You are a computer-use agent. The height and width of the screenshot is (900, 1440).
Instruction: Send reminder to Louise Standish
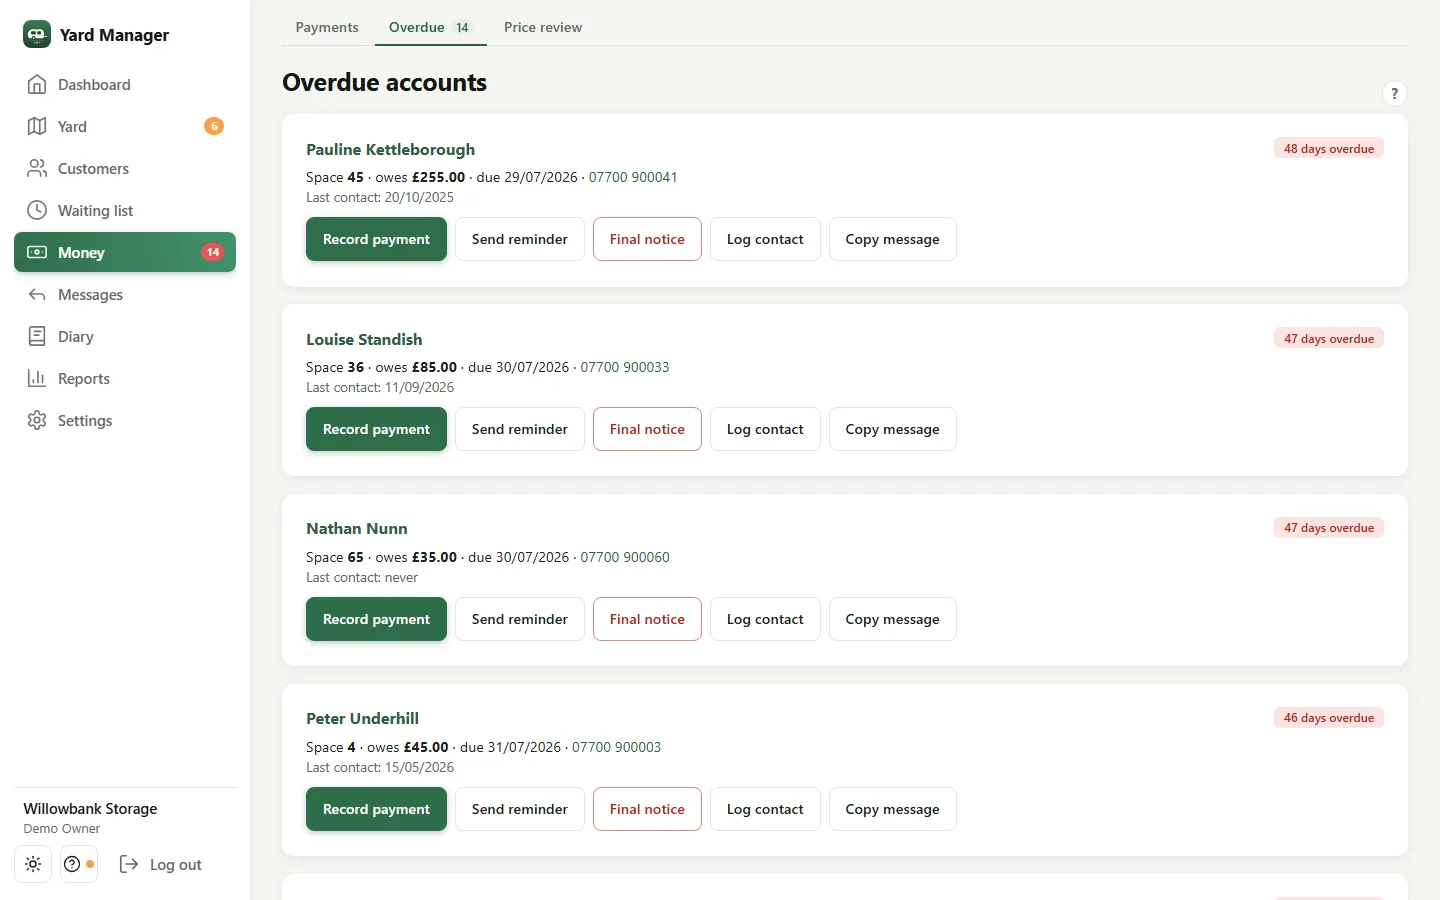(x=520, y=429)
